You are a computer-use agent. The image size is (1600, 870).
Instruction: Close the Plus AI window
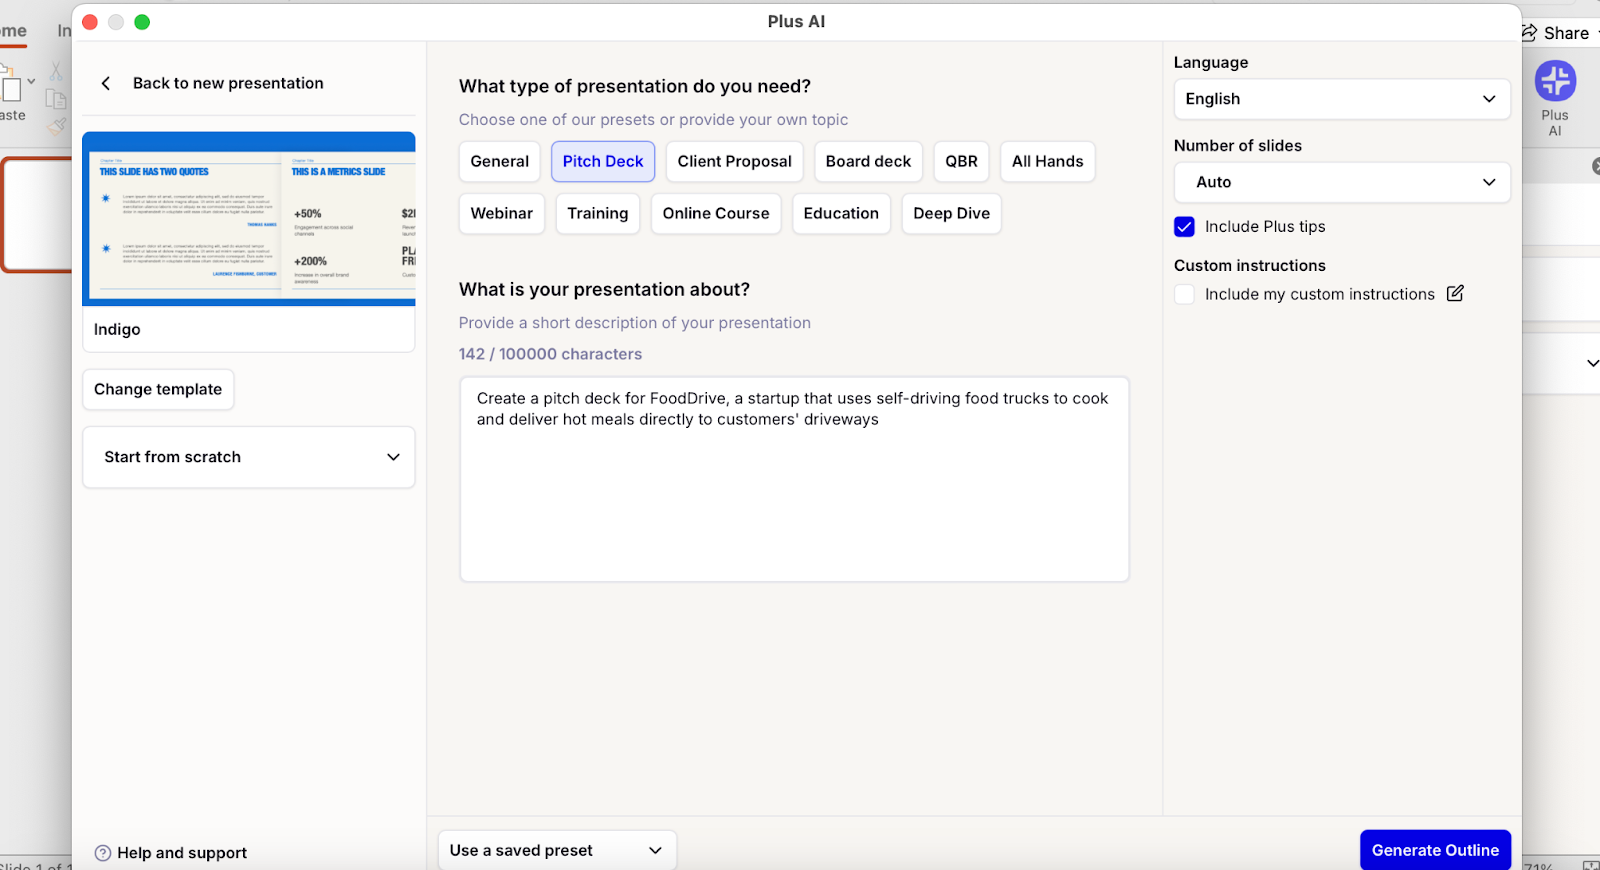[90, 22]
